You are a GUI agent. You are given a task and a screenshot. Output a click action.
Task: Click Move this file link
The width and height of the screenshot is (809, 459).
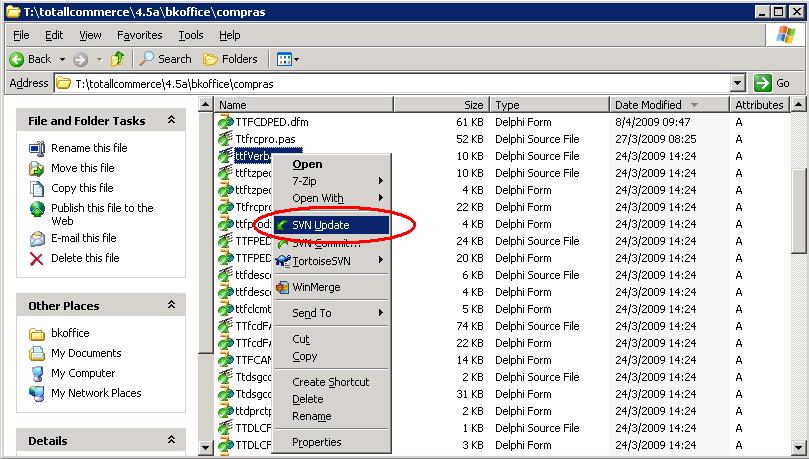[83, 168]
